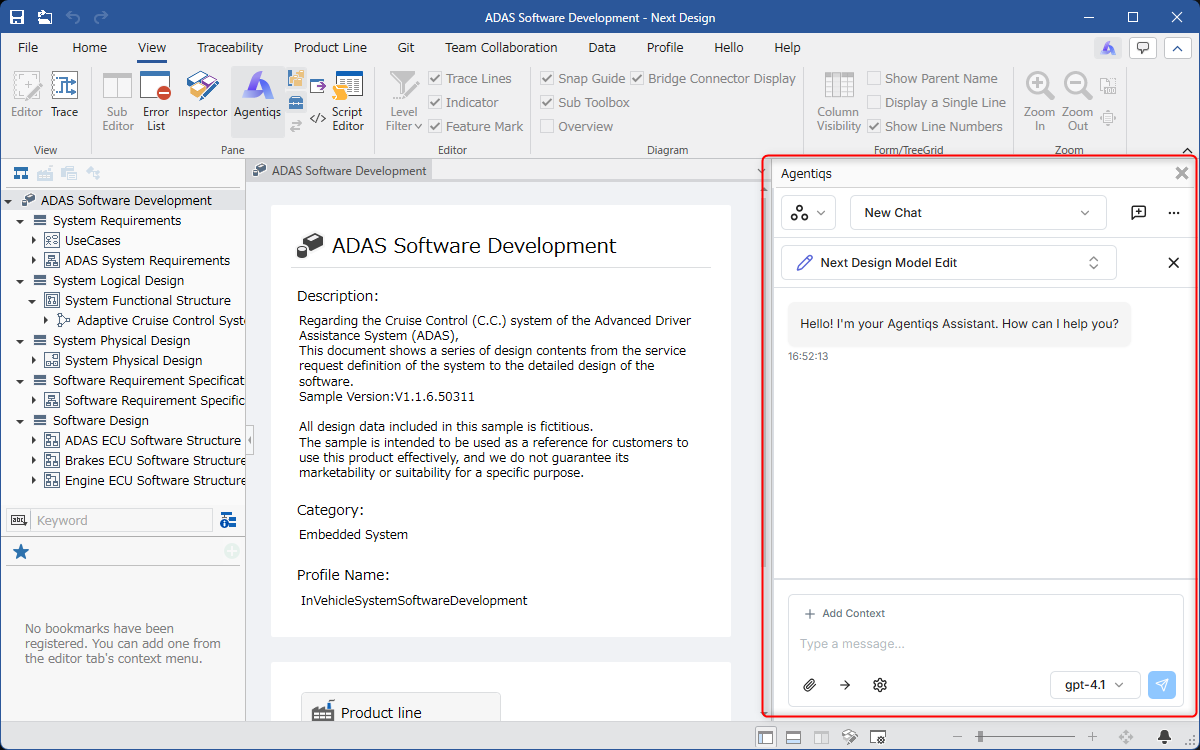Screen dimensions: 1200x750
Task: Collapse the System Requirements tree node
Action: coord(21,220)
